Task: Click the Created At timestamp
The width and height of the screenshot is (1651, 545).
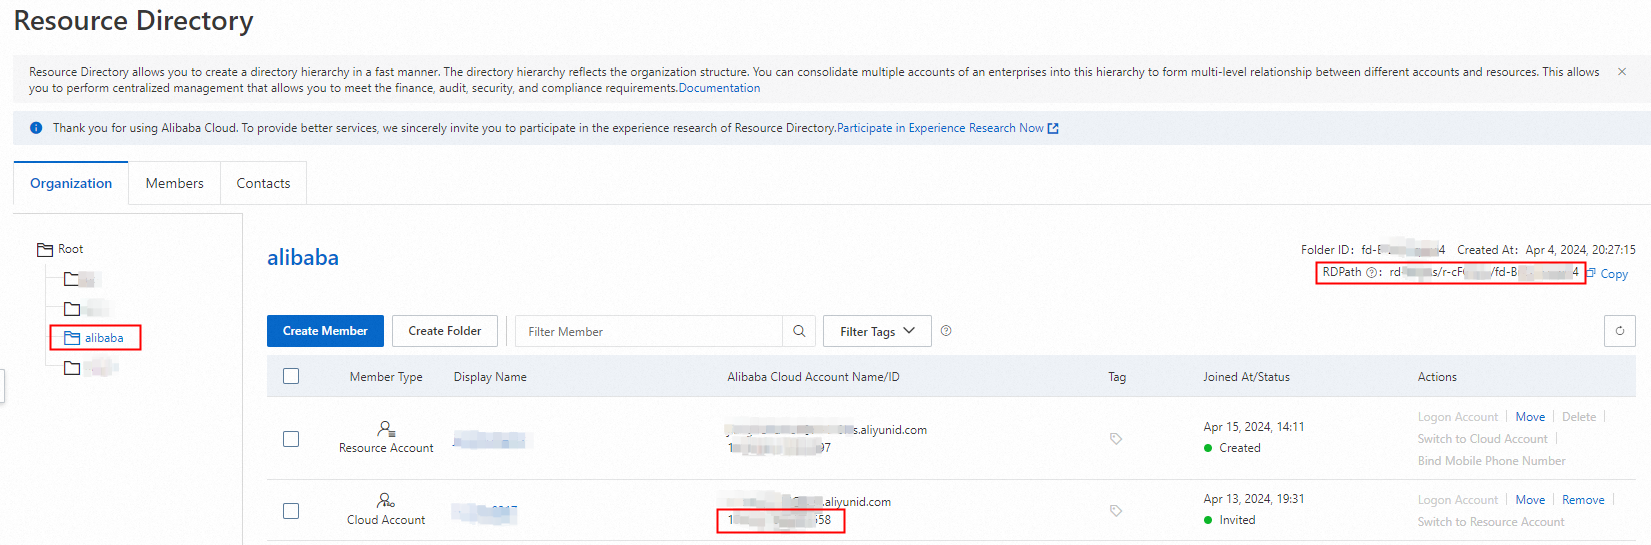Action: (x=1580, y=250)
